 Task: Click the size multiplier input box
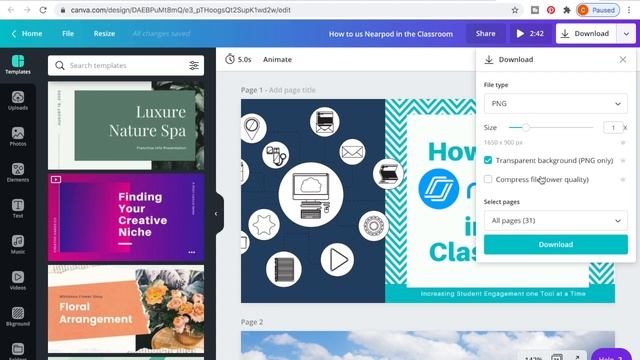click(x=613, y=128)
